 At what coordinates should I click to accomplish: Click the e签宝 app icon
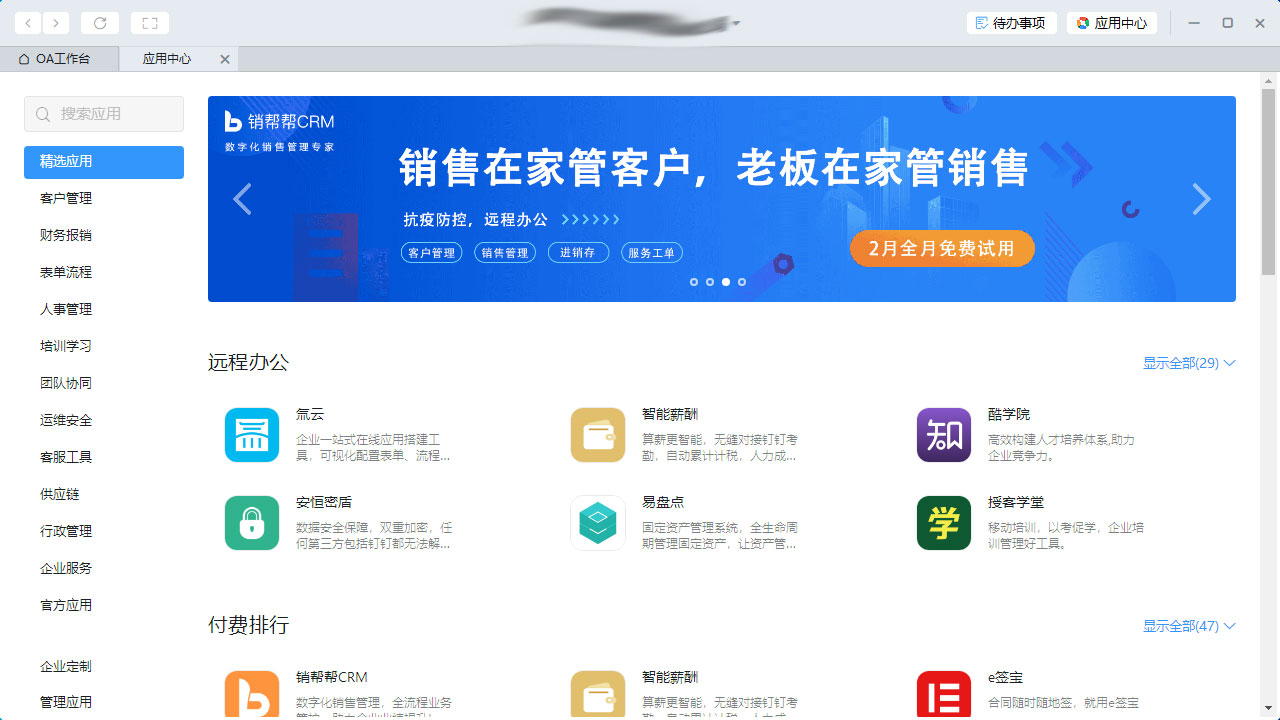click(x=943, y=693)
